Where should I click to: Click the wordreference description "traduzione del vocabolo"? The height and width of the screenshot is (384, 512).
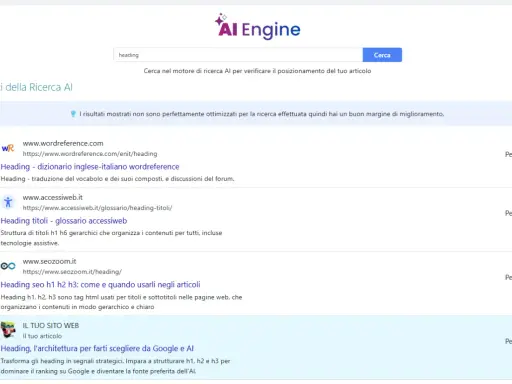tap(117, 179)
